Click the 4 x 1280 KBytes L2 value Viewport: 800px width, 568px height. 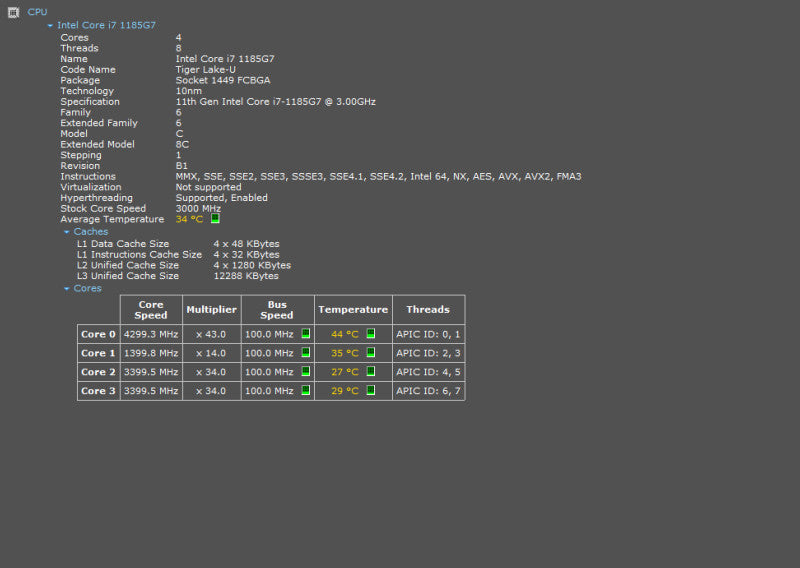[252, 265]
